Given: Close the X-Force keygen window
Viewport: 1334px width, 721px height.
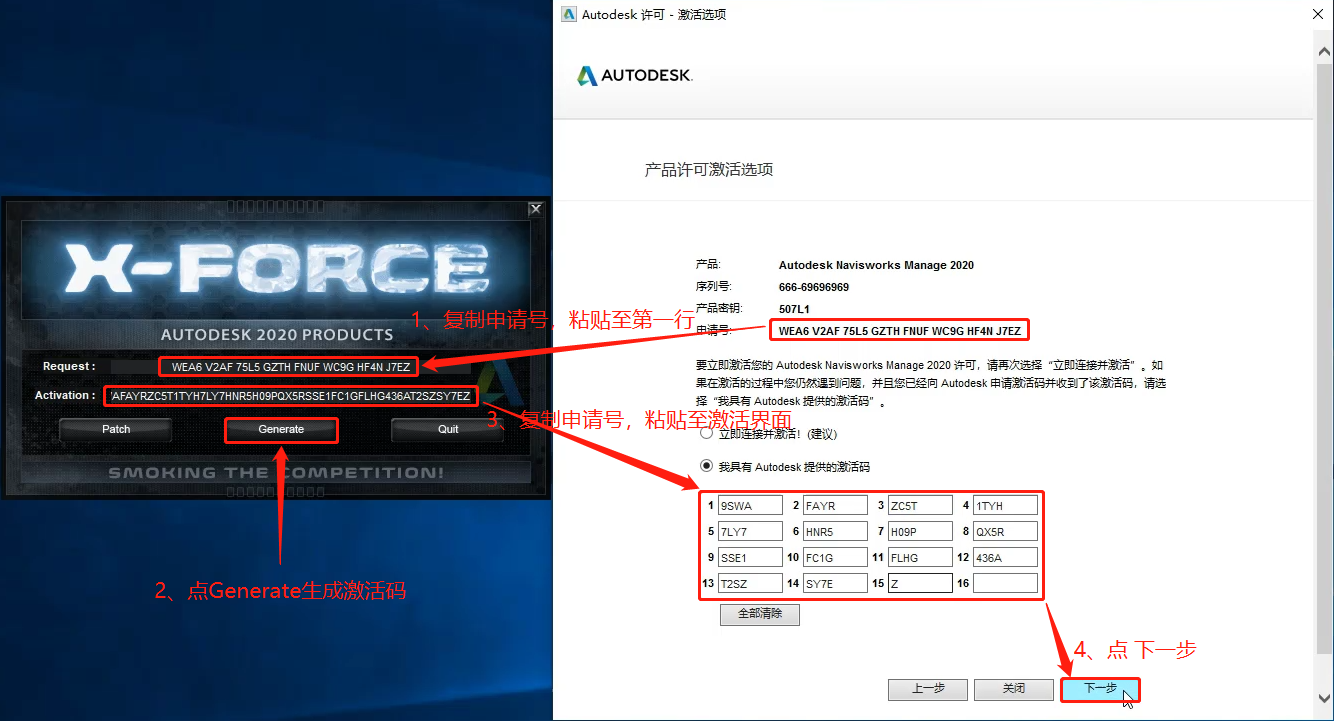Looking at the screenshot, I should point(536,209).
